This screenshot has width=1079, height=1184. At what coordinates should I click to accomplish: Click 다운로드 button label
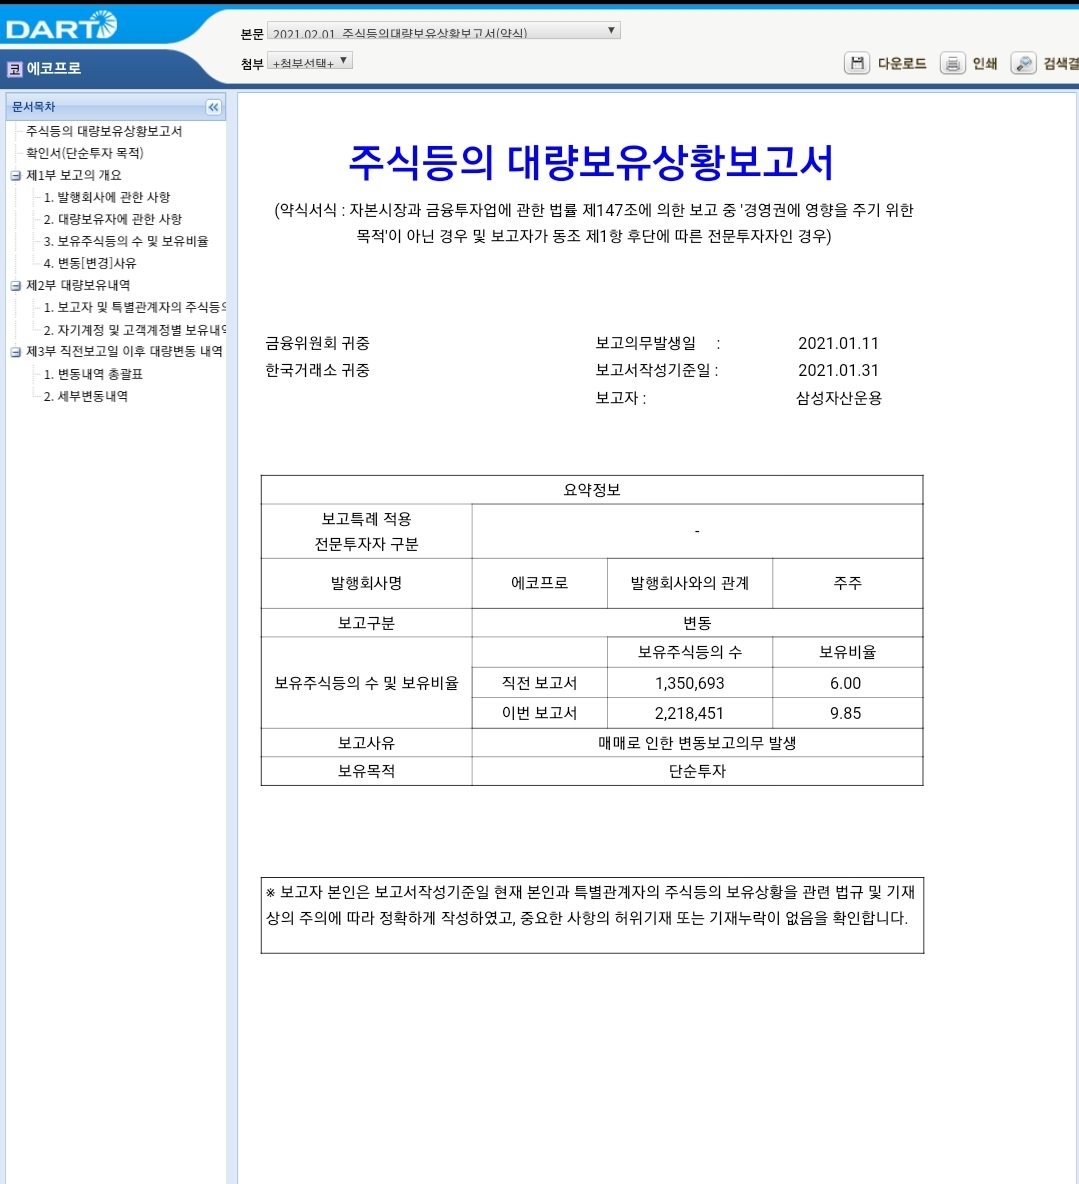tap(902, 63)
